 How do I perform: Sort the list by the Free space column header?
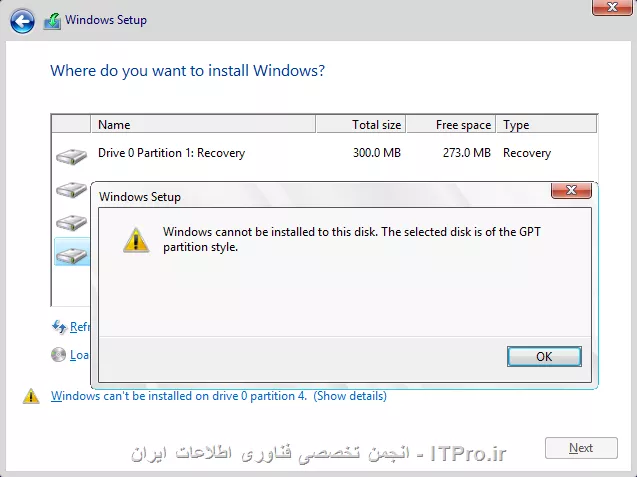[x=451, y=124]
